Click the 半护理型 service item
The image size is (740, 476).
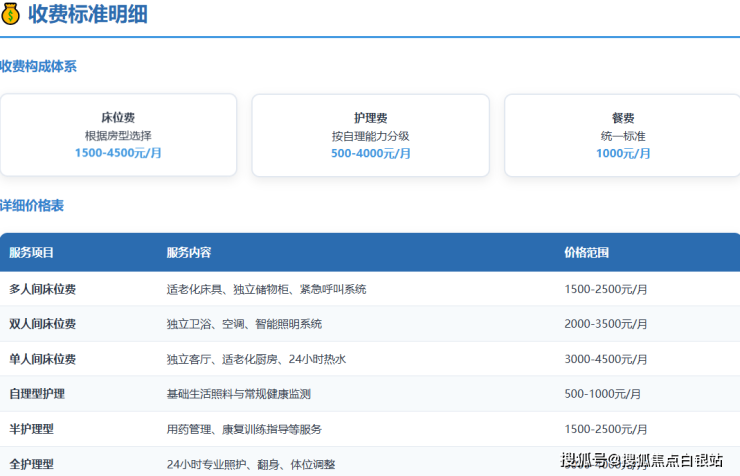pos(31,429)
